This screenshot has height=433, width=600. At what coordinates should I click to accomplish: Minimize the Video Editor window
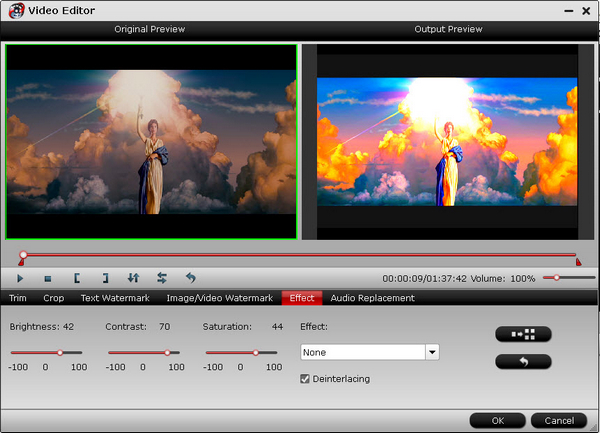[x=569, y=11]
